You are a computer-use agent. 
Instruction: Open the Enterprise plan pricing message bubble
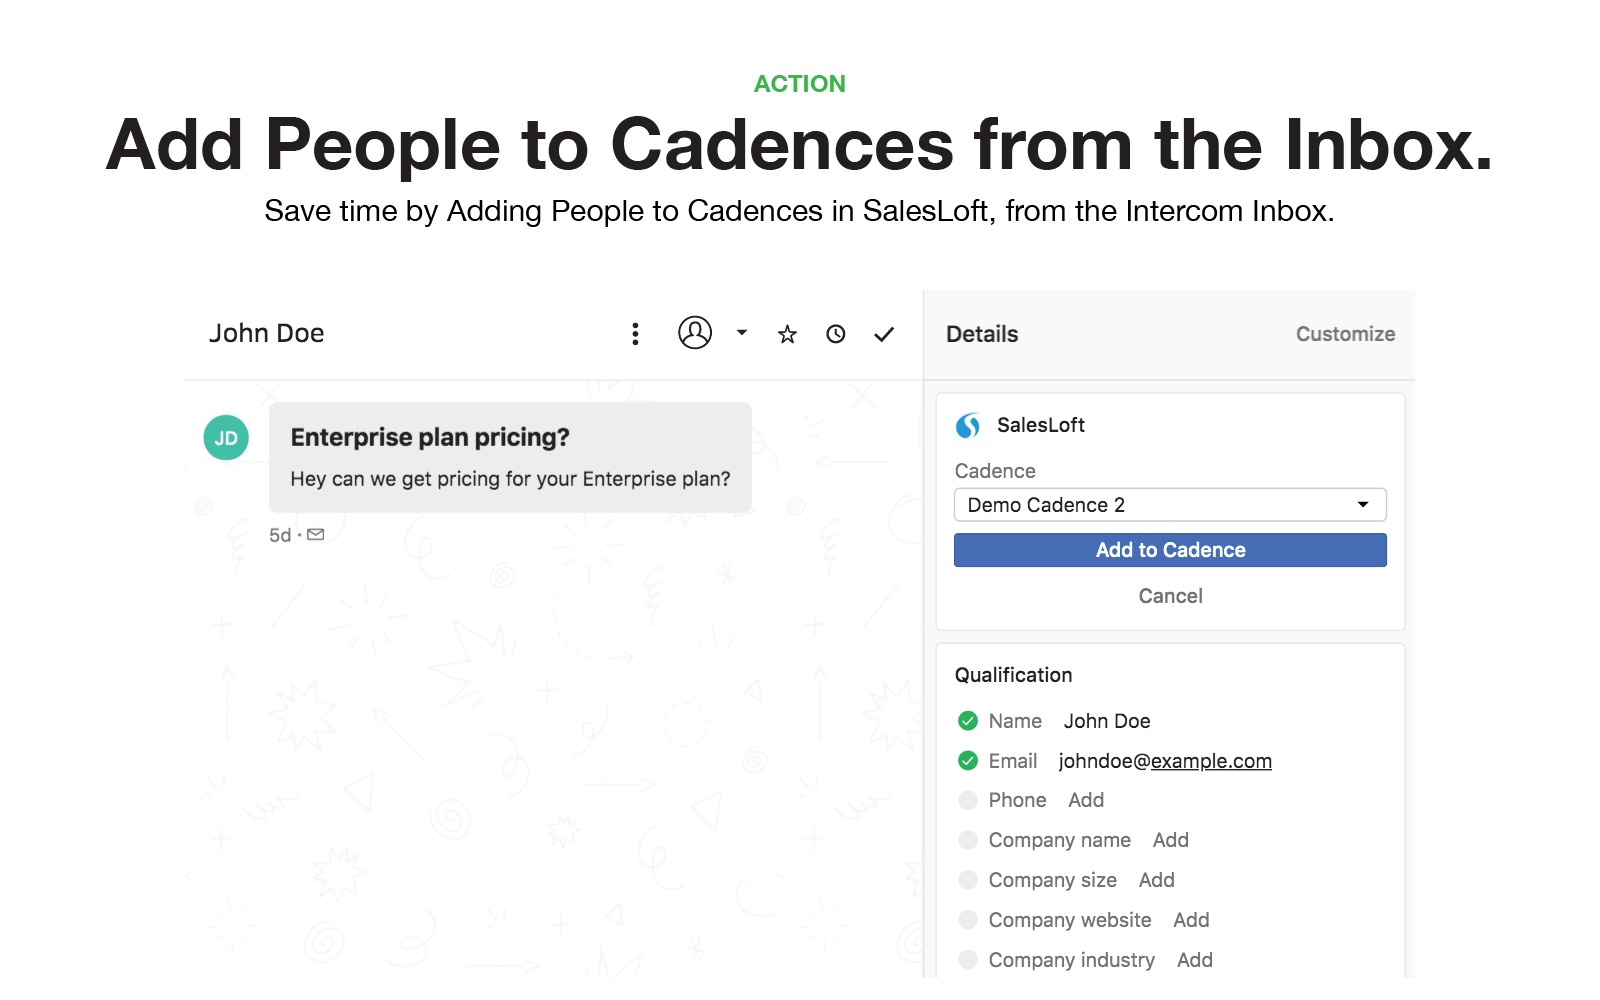510,458
